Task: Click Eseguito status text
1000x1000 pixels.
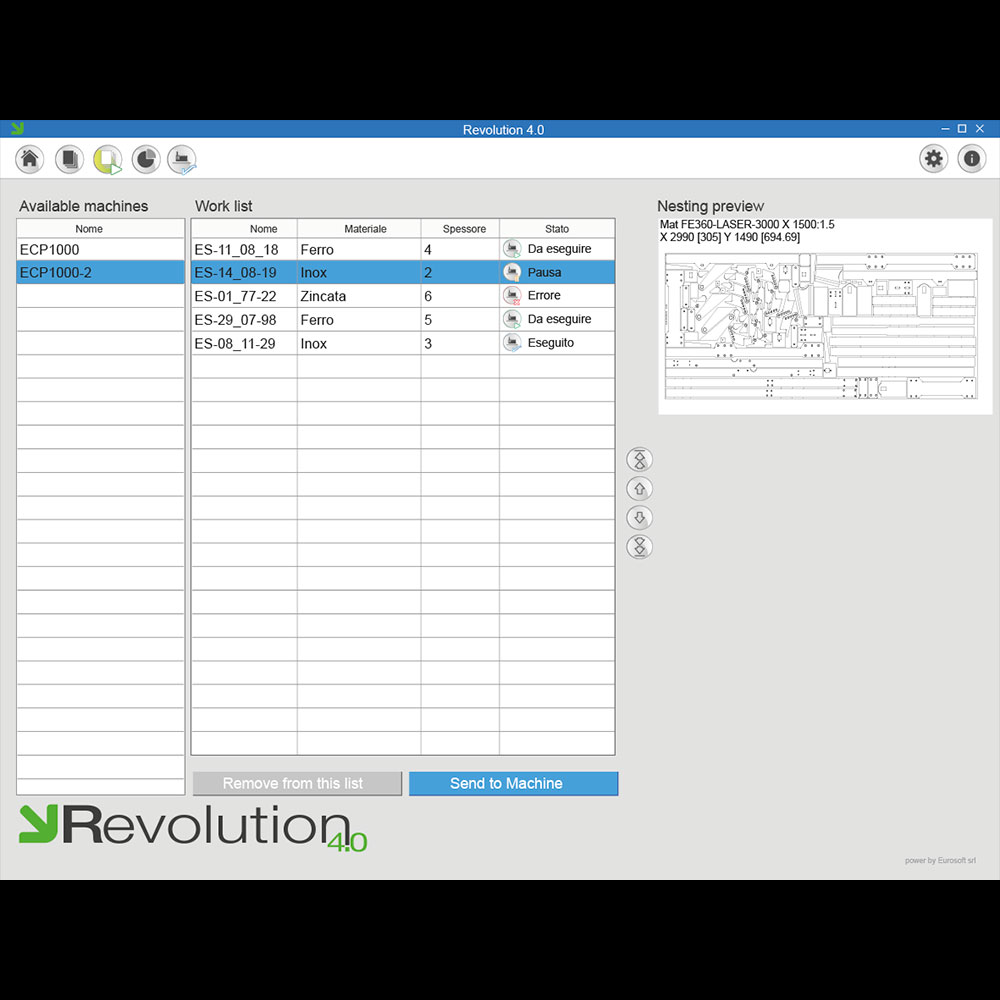Action: [551, 342]
